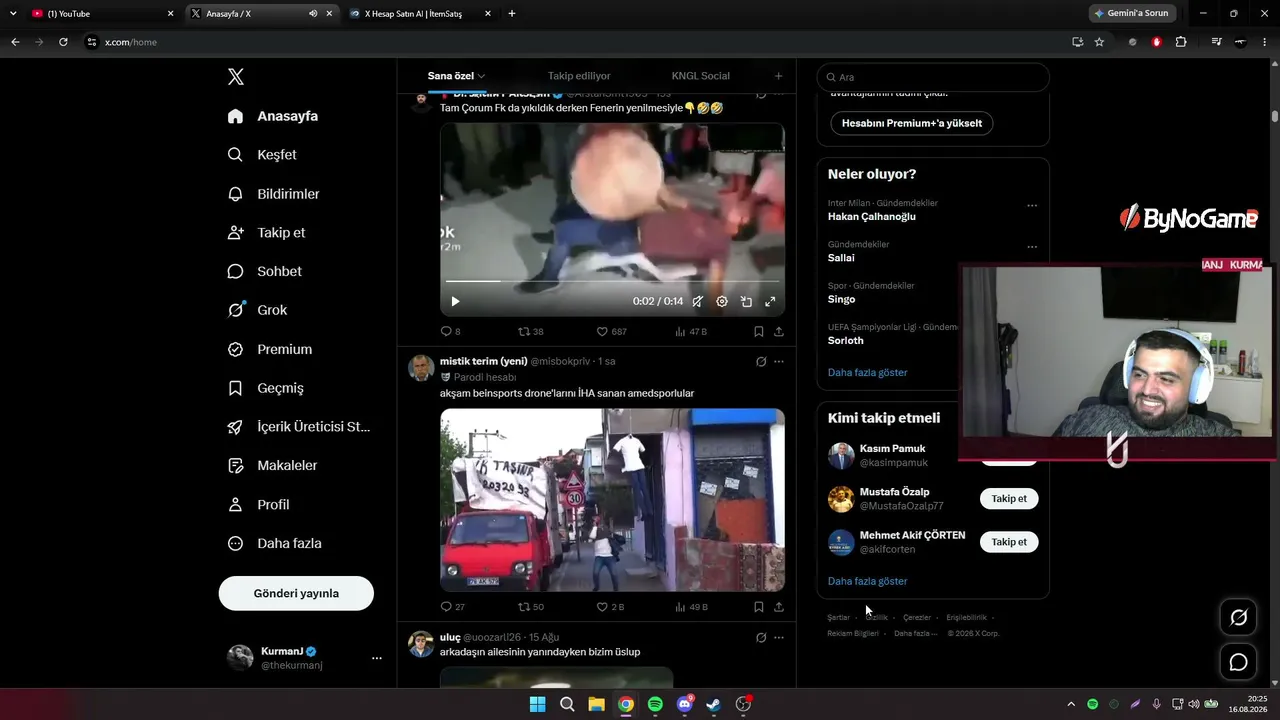The height and width of the screenshot is (720, 1280).
Task: Click the Ara search field
Action: pos(933,77)
